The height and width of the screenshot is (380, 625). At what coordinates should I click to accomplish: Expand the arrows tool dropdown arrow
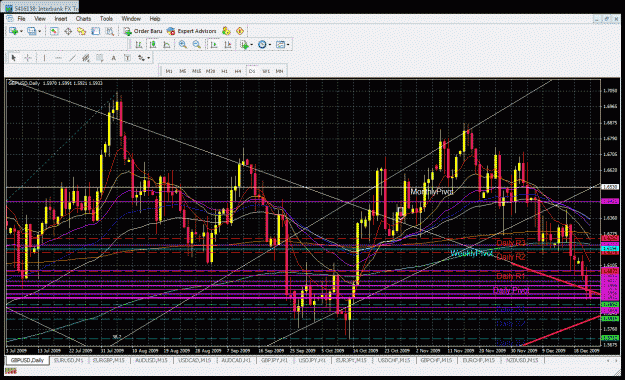coord(148,59)
